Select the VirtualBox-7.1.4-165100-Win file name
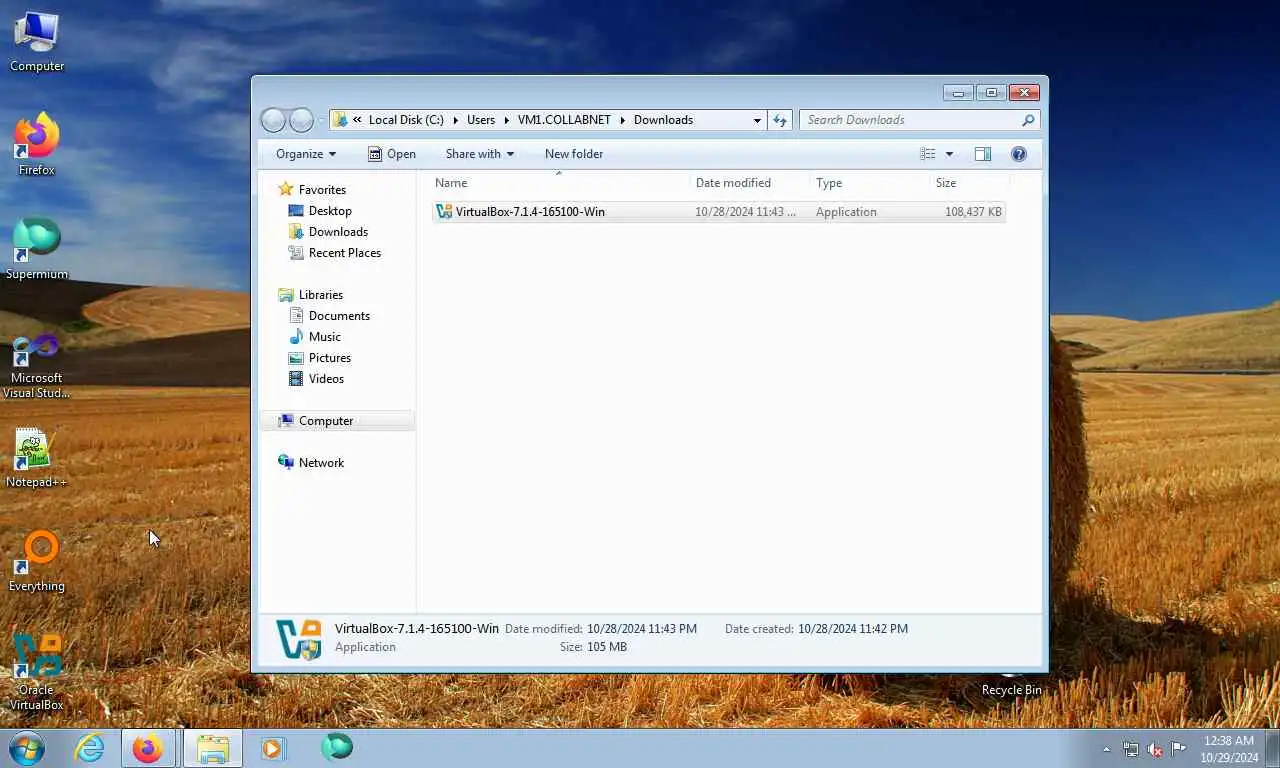The image size is (1280, 768). point(530,212)
